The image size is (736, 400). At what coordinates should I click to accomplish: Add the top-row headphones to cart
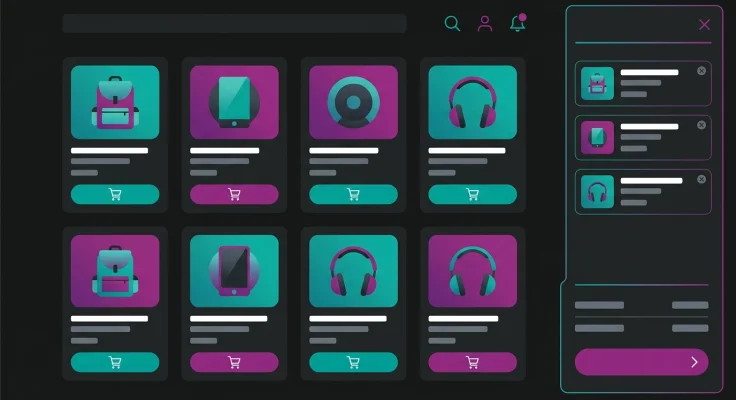[472, 194]
